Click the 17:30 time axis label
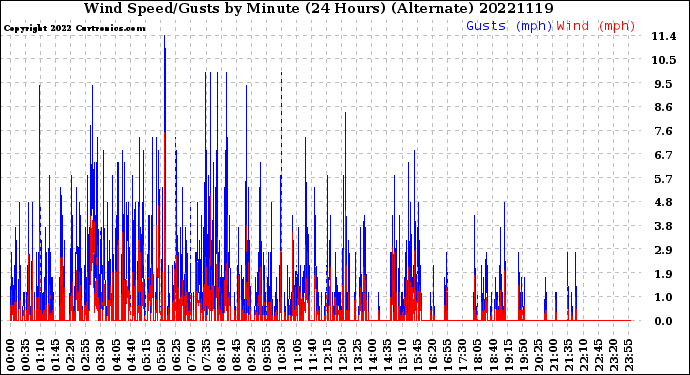This screenshot has width=690, height=375. pyautogui.click(x=462, y=354)
